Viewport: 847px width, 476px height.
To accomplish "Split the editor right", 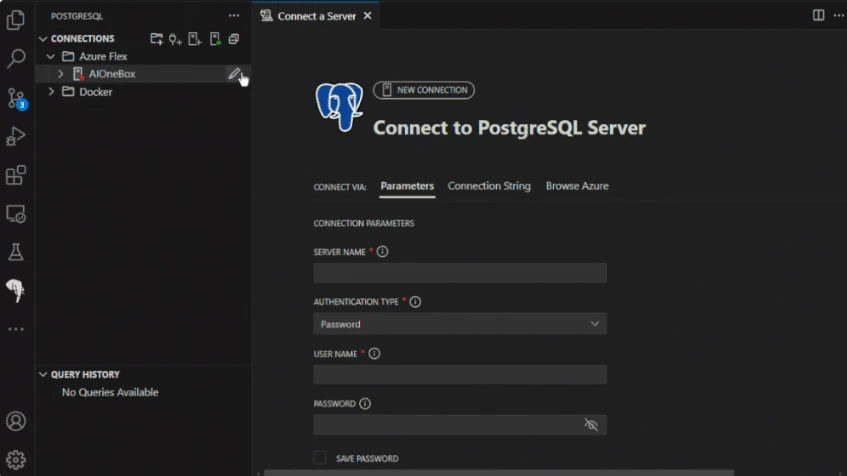I will coord(818,15).
